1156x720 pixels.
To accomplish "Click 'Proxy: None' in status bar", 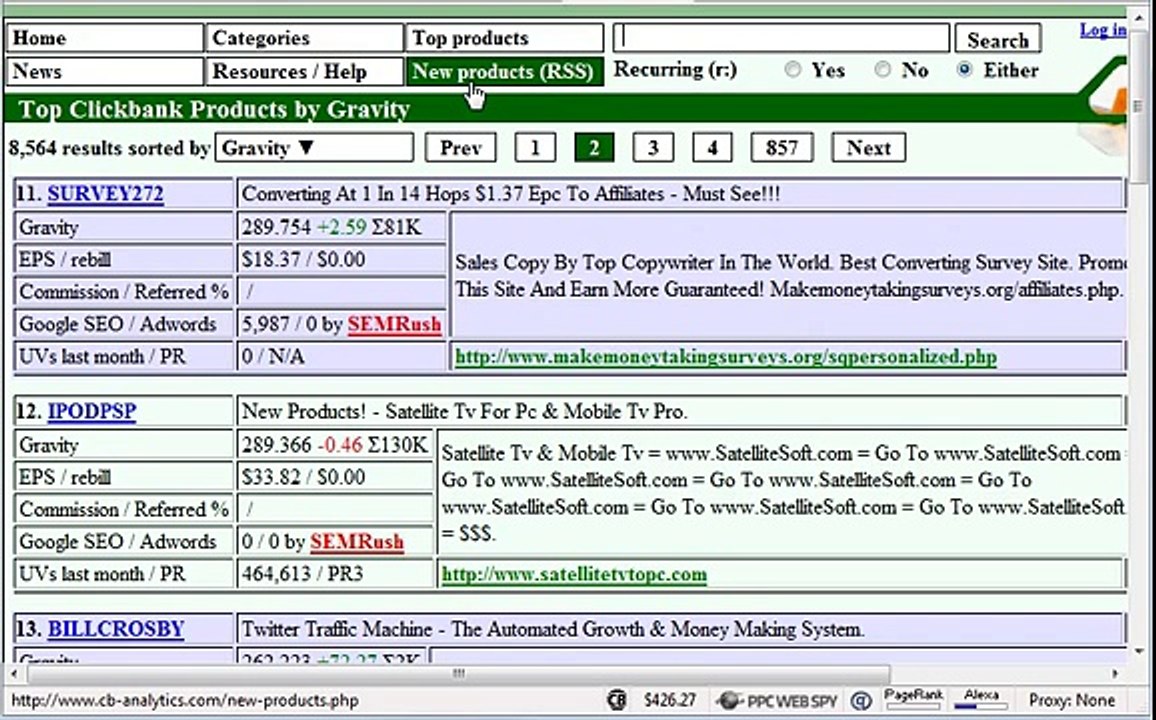I will (x=1071, y=700).
